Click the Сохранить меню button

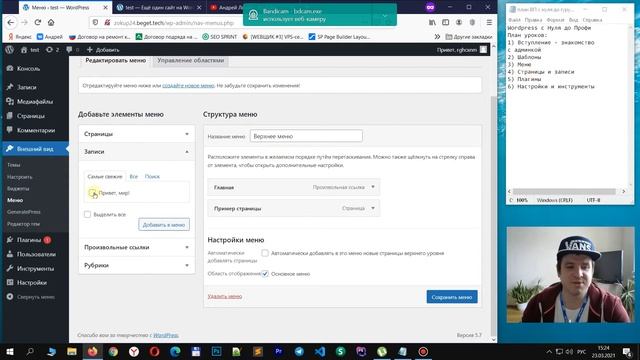[452, 297]
